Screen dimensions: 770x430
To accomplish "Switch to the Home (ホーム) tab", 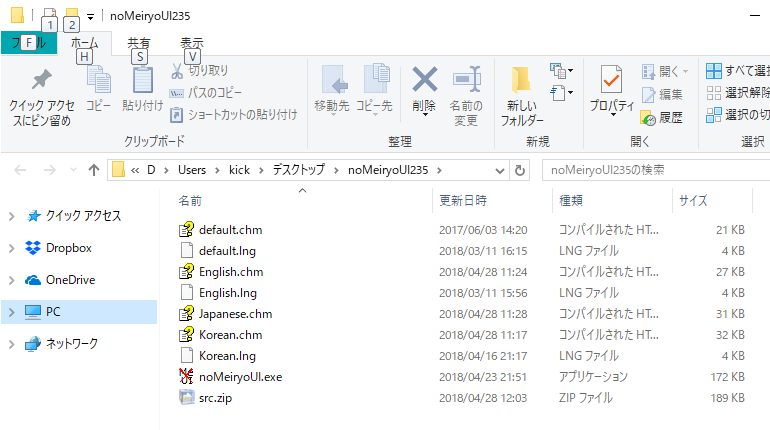I will pos(84,43).
